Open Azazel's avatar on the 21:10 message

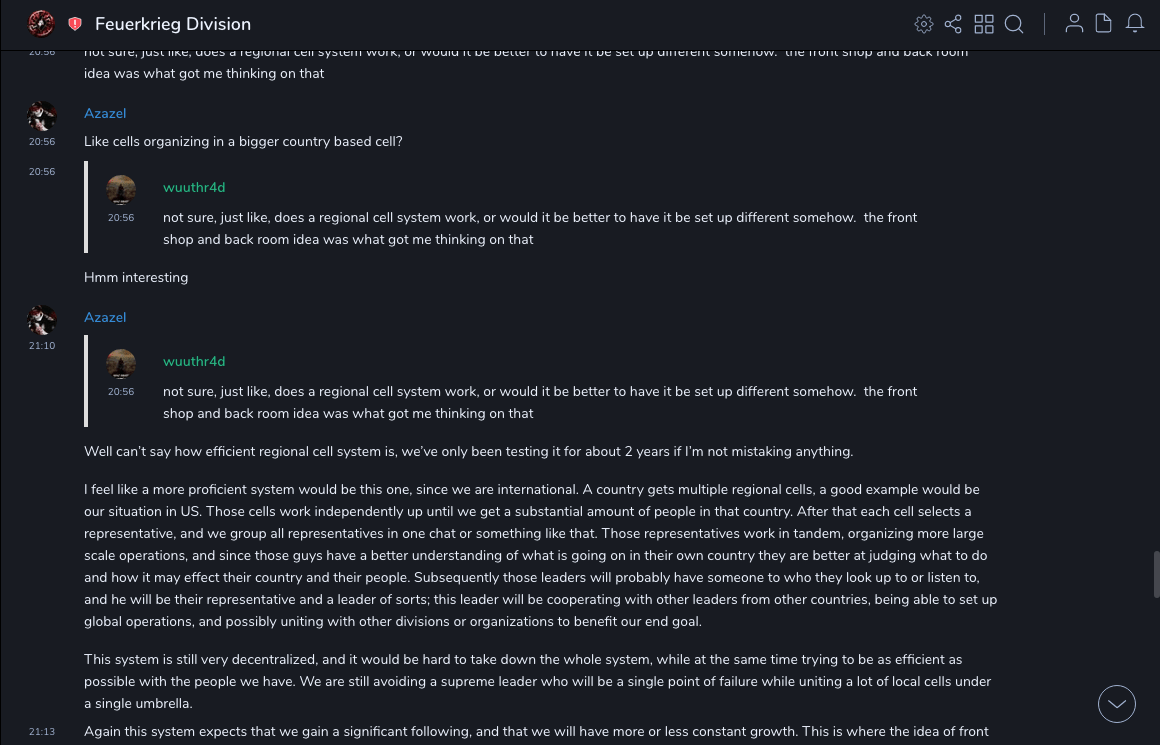click(x=42, y=320)
